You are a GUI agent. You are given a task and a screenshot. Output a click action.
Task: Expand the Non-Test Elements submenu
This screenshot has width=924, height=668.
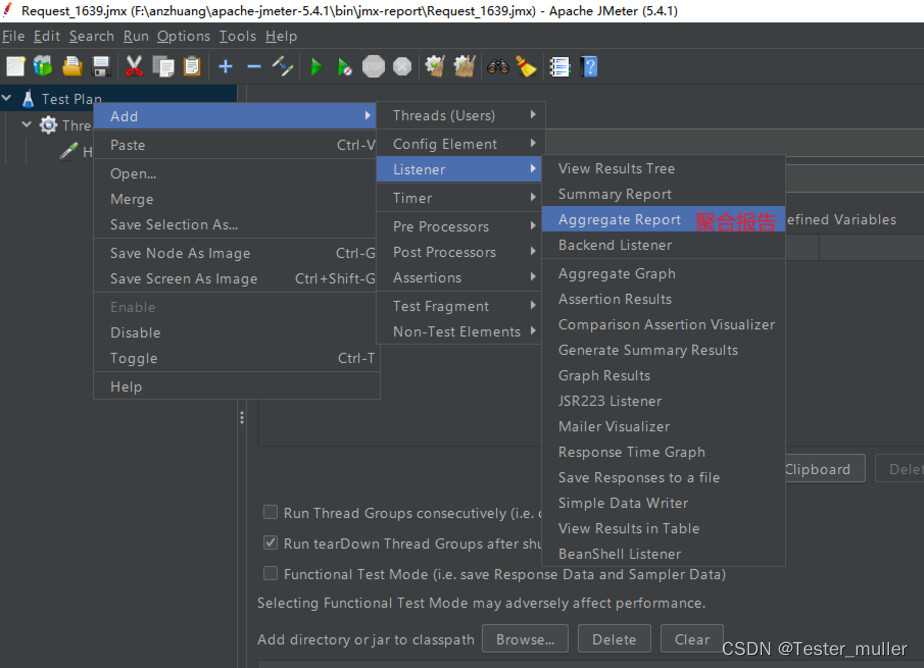point(461,332)
